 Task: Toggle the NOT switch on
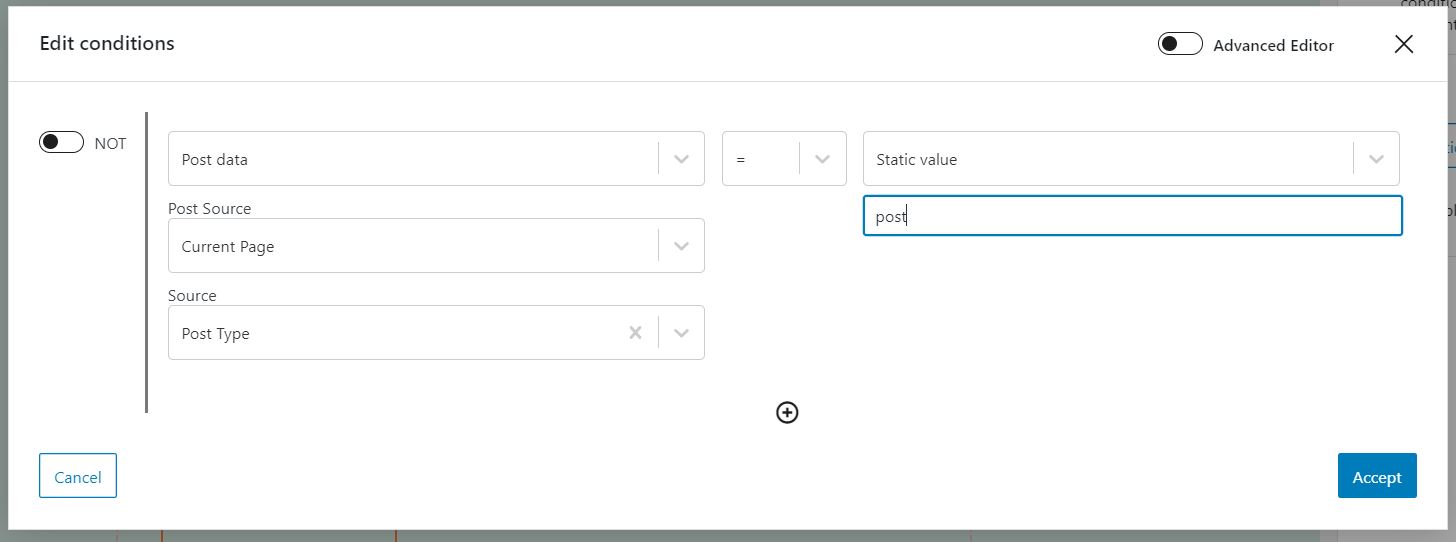pyautogui.click(x=61, y=142)
